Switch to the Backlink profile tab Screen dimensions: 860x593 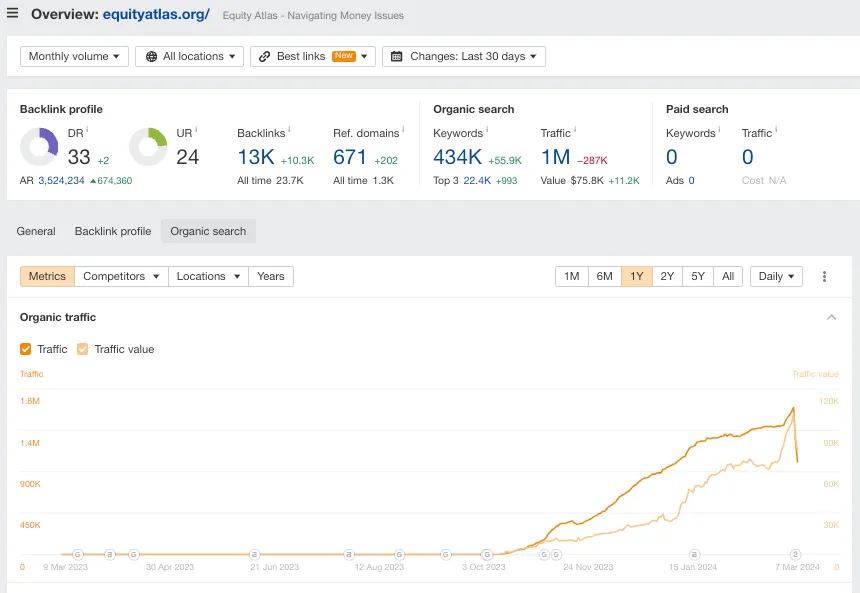coord(113,231)
